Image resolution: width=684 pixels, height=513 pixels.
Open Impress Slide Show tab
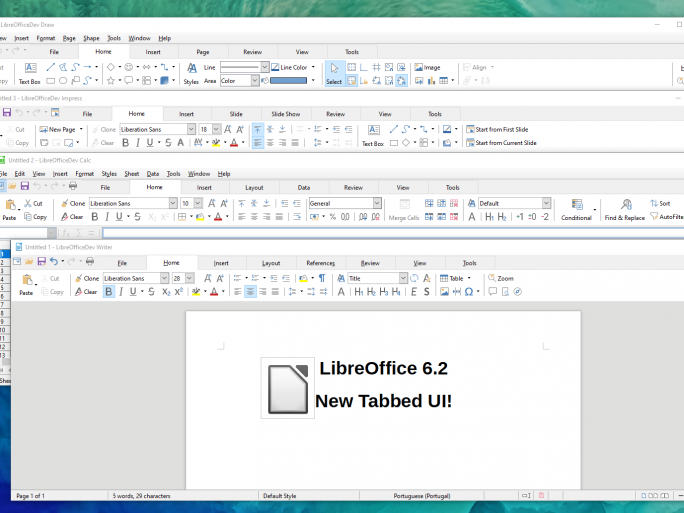[286, 114]
